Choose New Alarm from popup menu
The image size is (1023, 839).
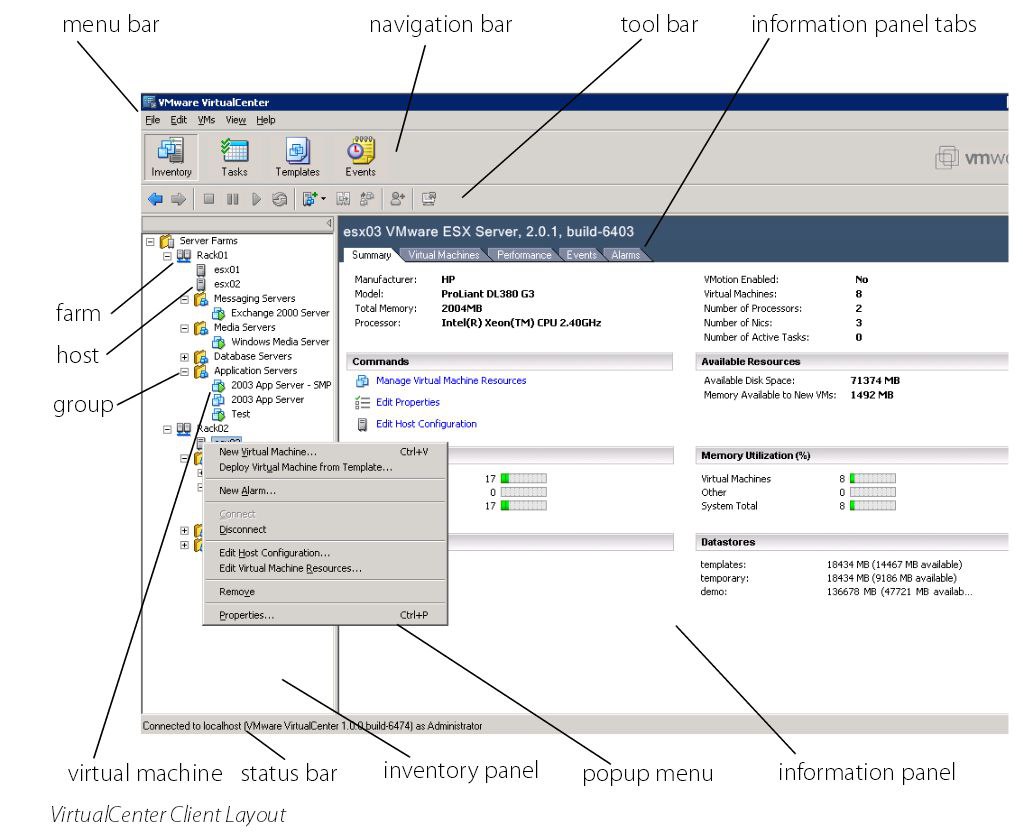(324, 491)
